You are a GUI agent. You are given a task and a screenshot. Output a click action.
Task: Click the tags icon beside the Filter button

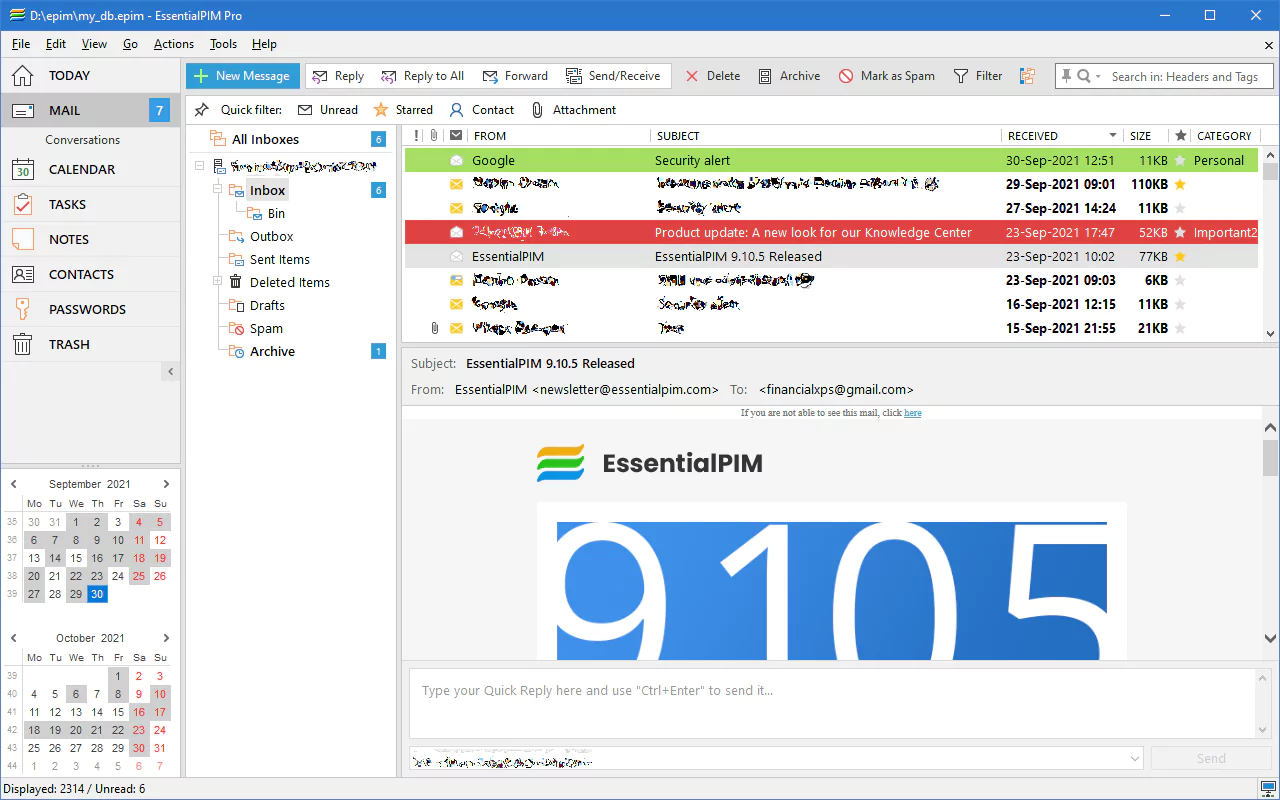(1027, 75)
